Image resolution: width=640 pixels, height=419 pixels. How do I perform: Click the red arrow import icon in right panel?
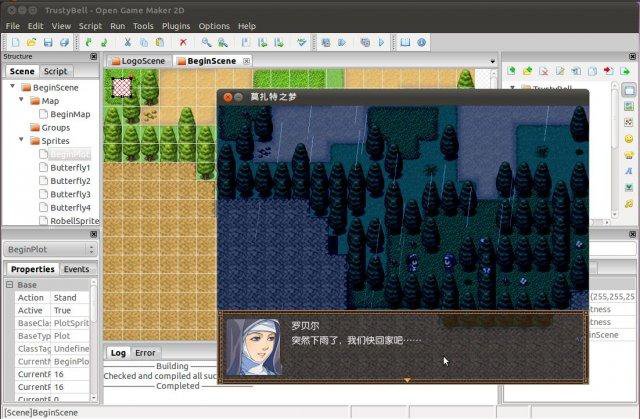[609, 71]
